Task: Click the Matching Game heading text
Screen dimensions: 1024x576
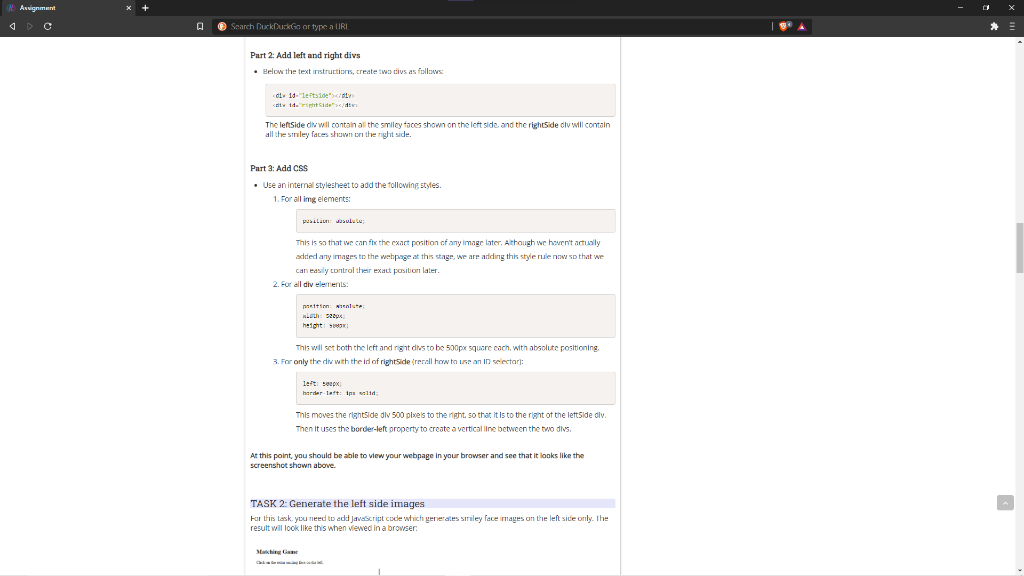Action: (x=281, y=551)
